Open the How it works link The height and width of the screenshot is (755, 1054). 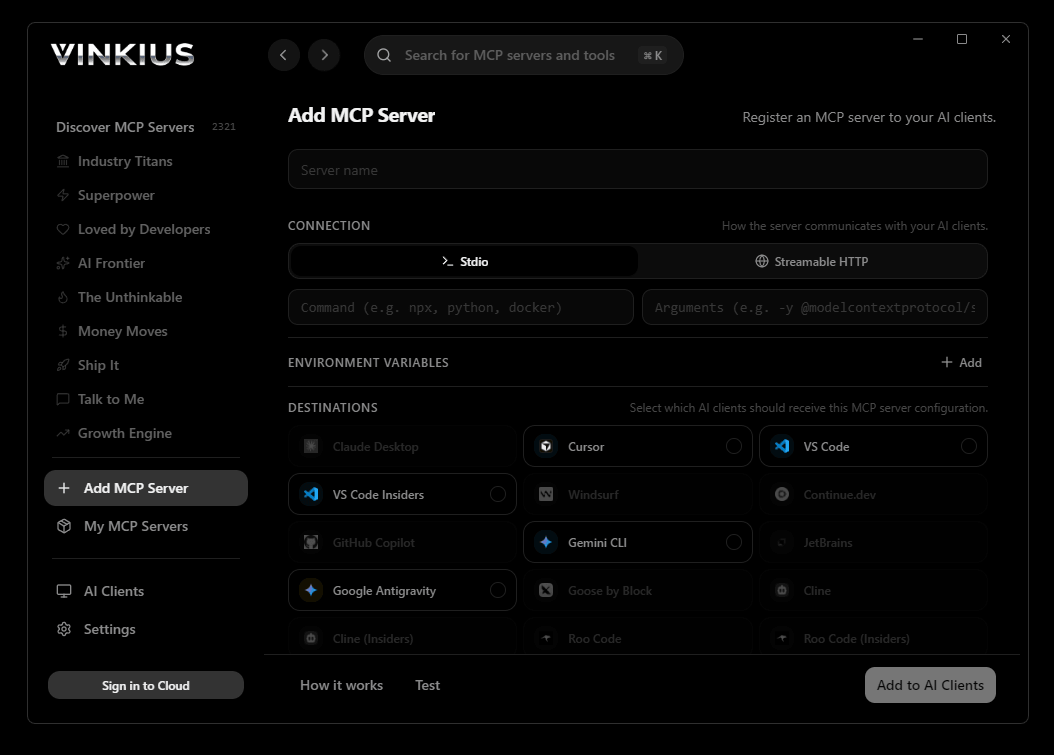341,685
